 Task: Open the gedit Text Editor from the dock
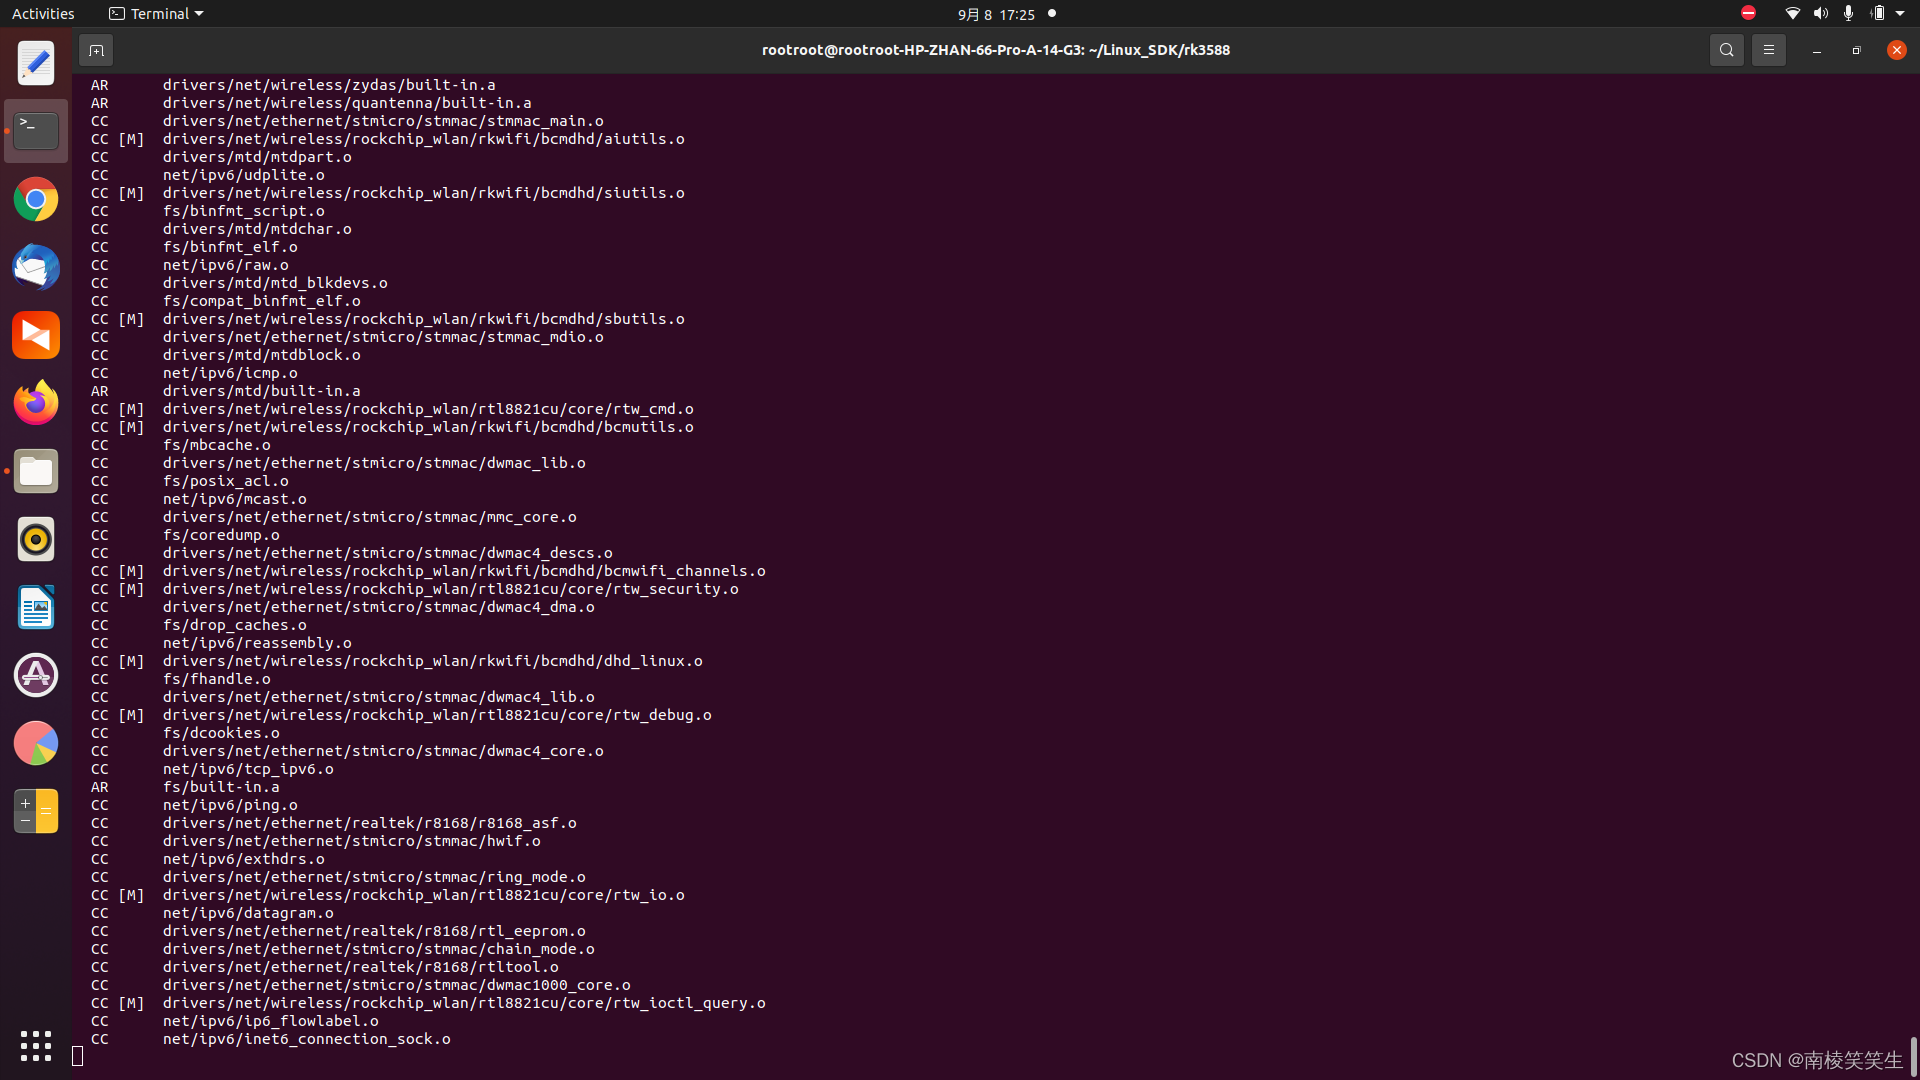point(36,63)
